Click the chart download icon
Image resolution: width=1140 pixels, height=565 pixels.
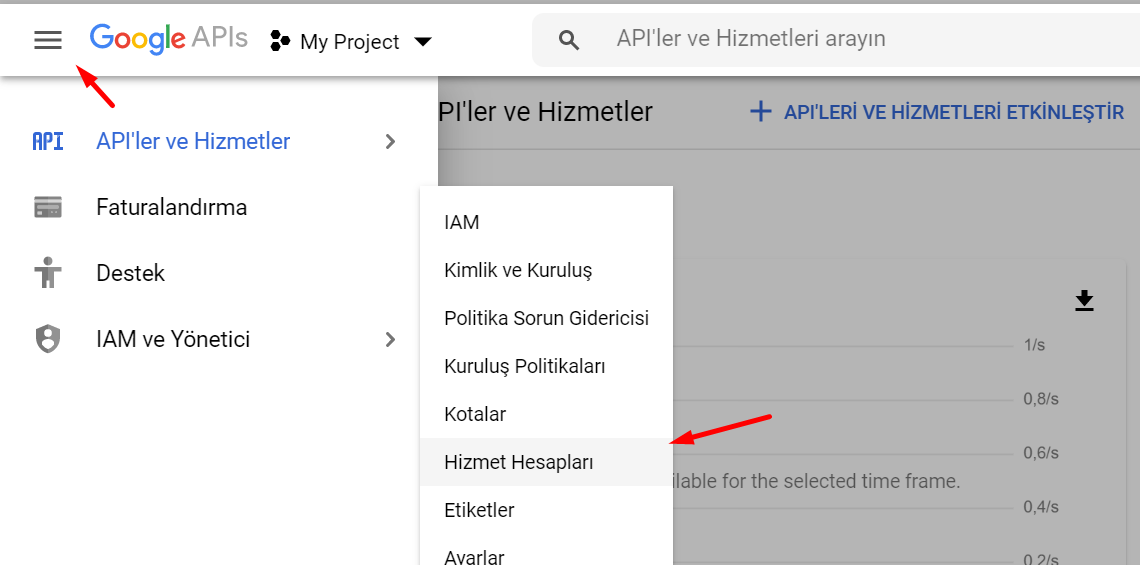click(x=1085, y=300)
